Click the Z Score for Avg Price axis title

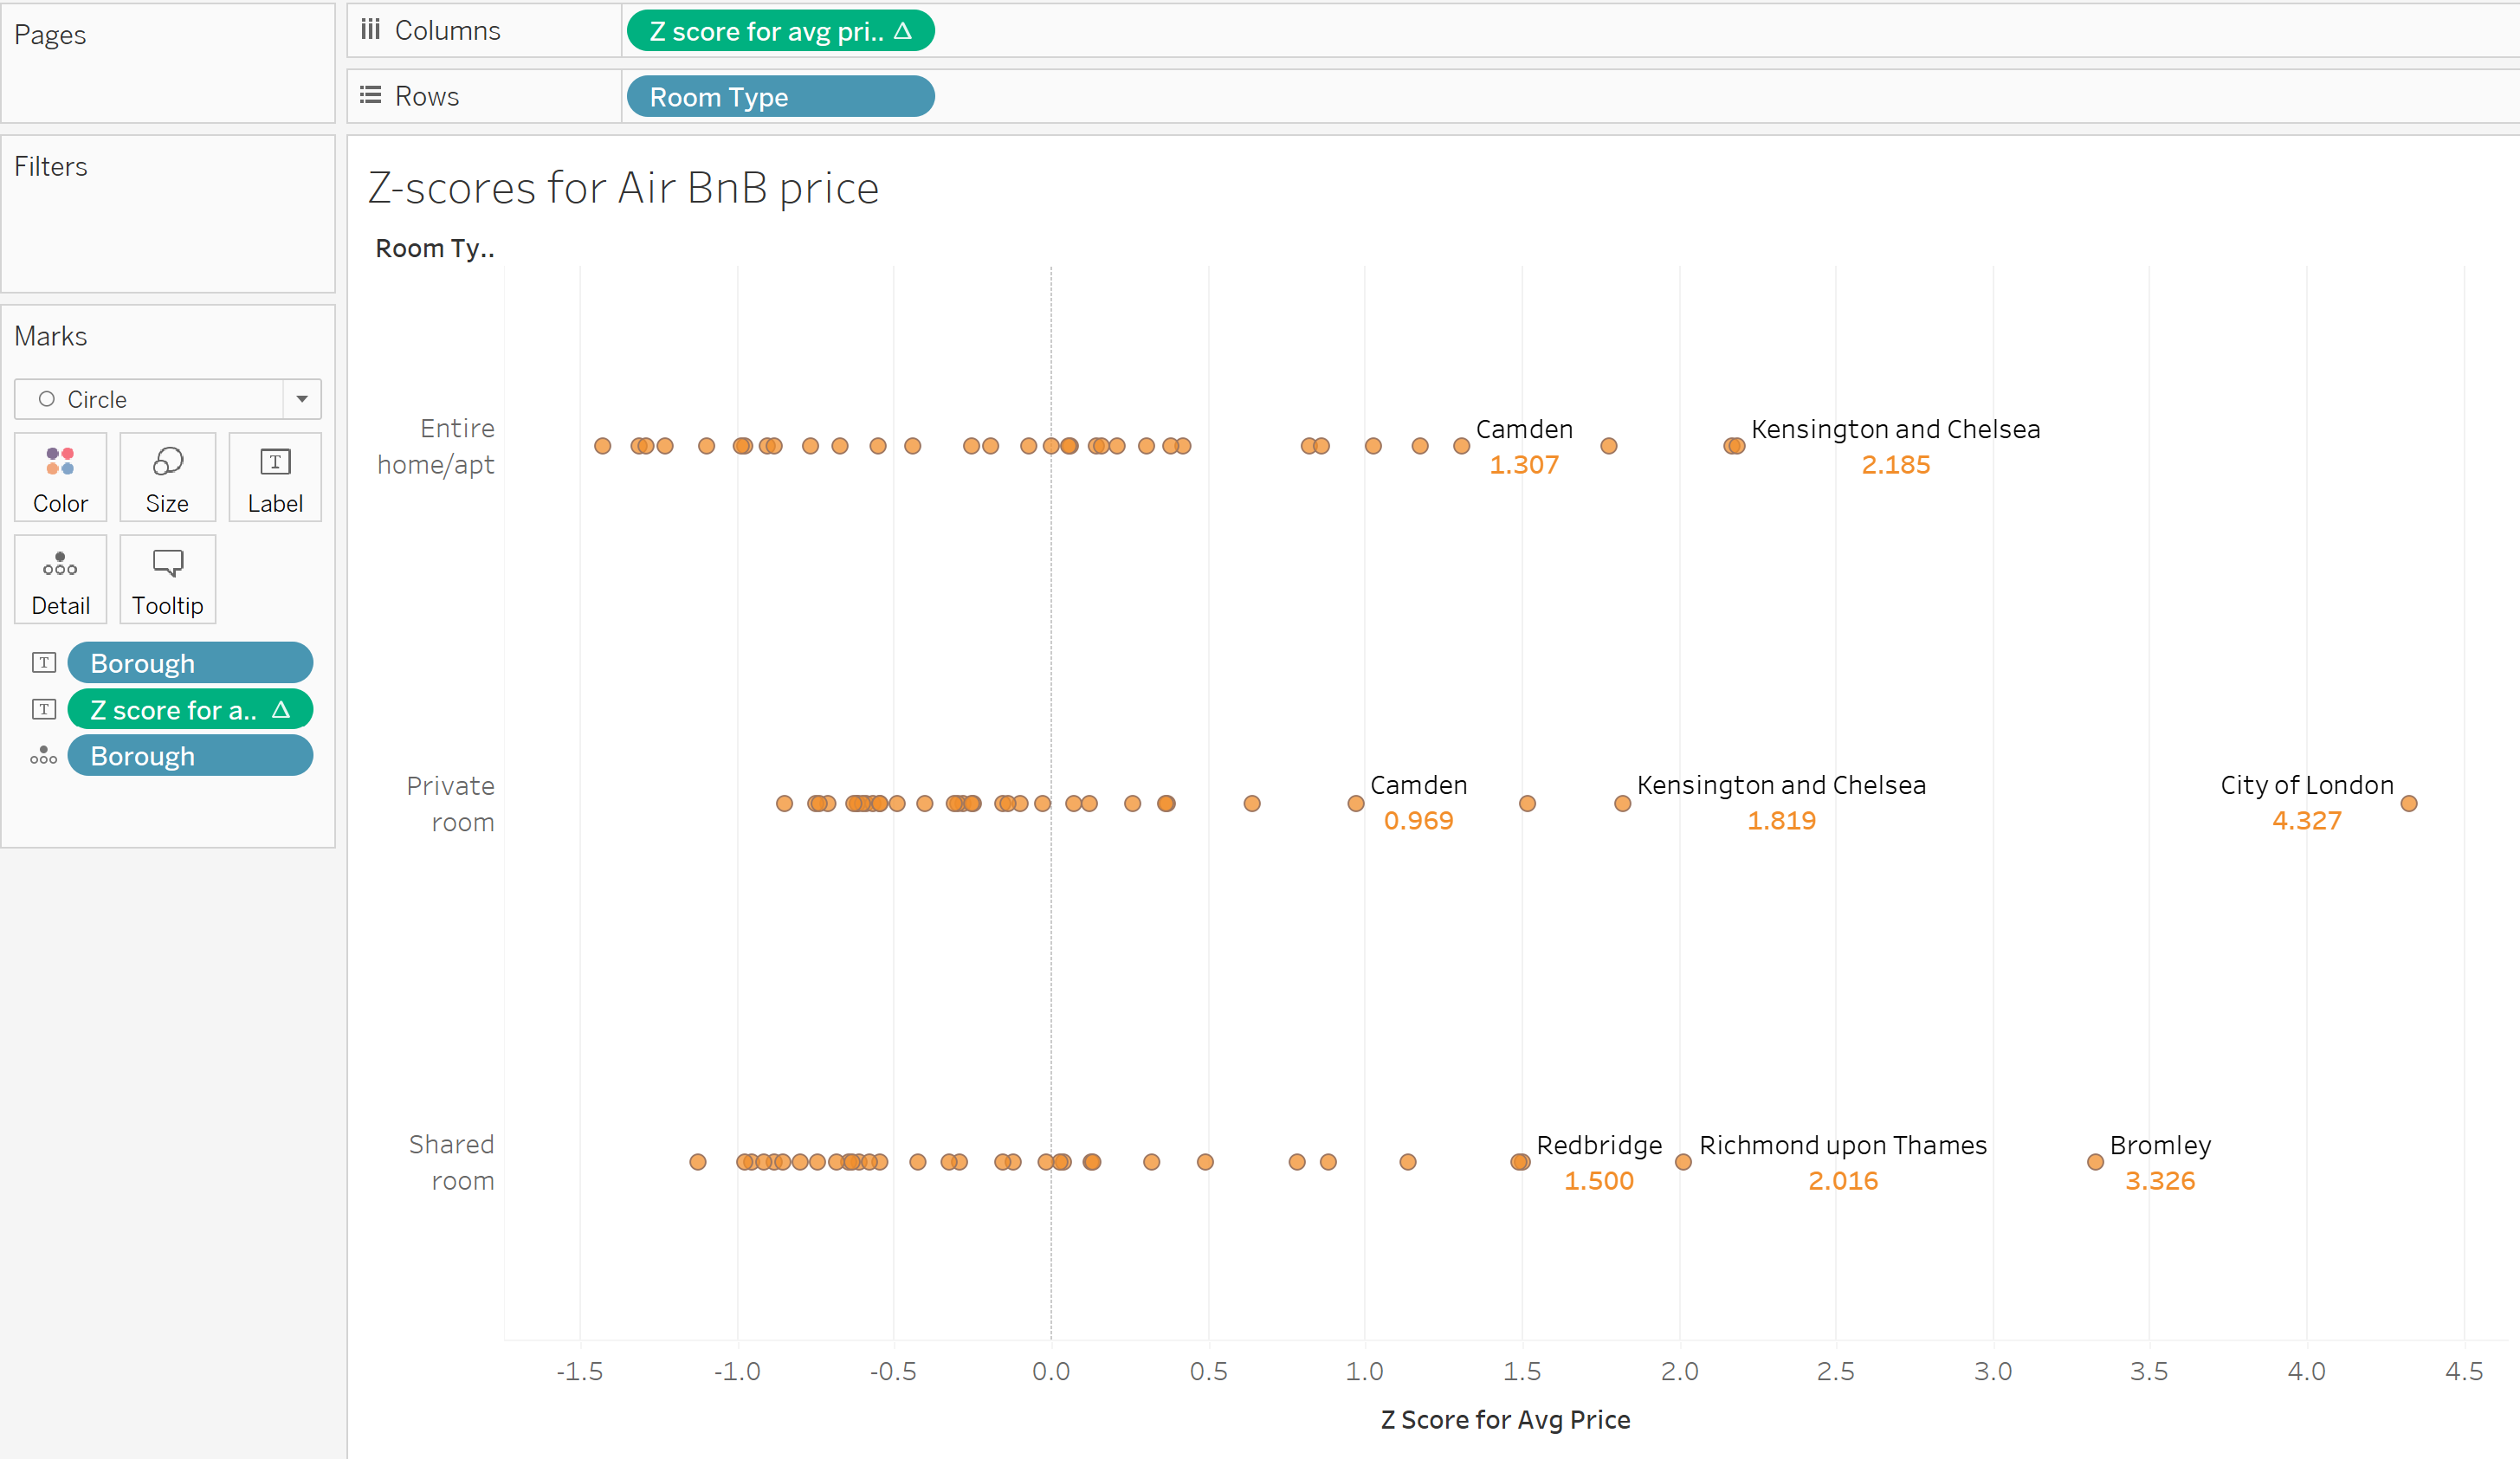1504,1419
